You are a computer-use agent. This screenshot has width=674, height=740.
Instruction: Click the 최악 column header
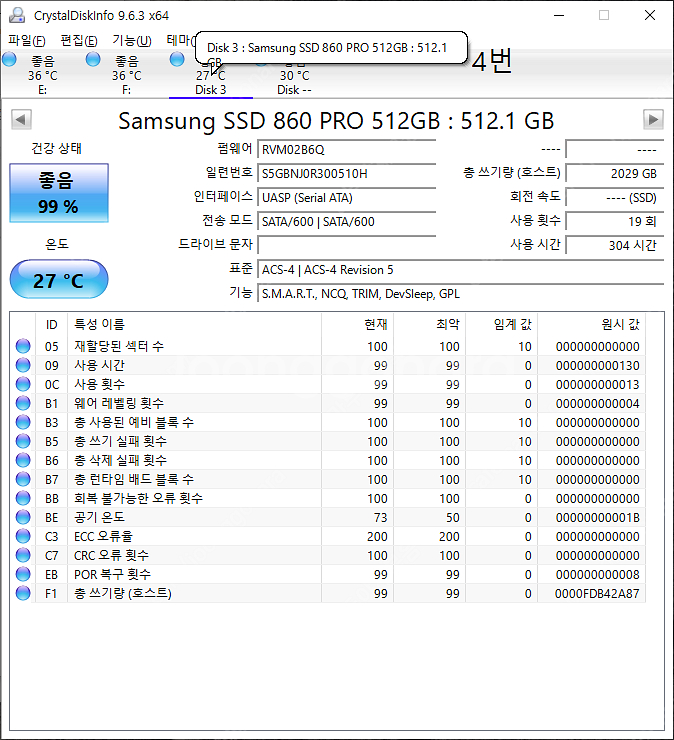(x=430, y=325)
